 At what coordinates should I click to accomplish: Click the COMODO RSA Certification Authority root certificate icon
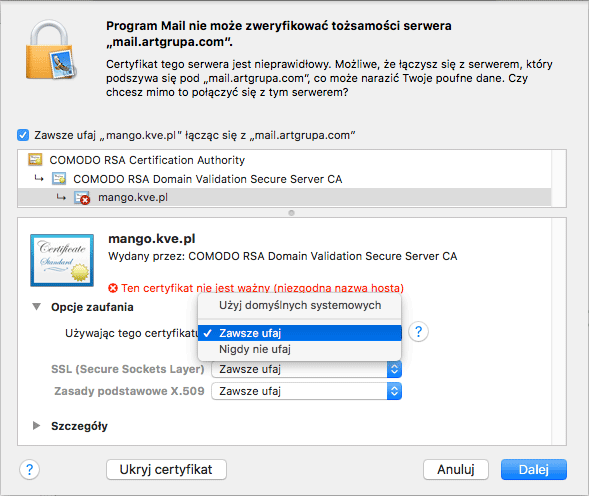(35, 160)
